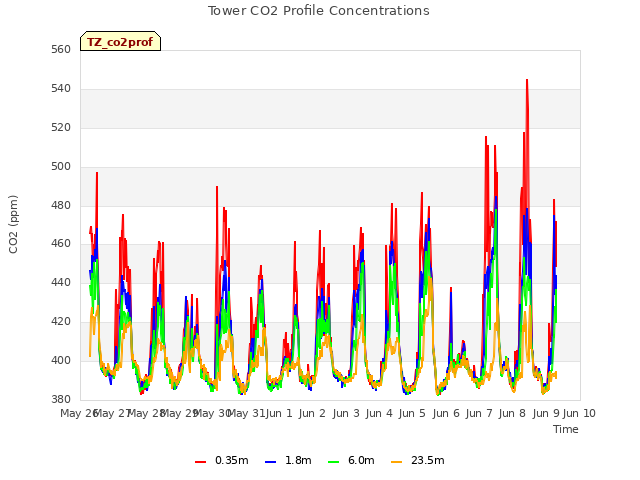
Task: Click the 540 y-axis tick label
Action: click(x=61, y=89)
